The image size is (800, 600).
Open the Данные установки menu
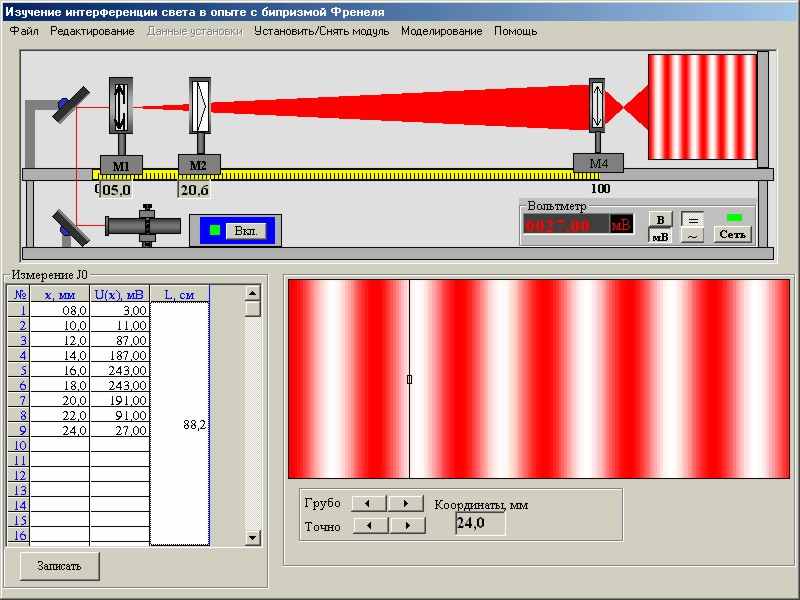click(195, 31)
